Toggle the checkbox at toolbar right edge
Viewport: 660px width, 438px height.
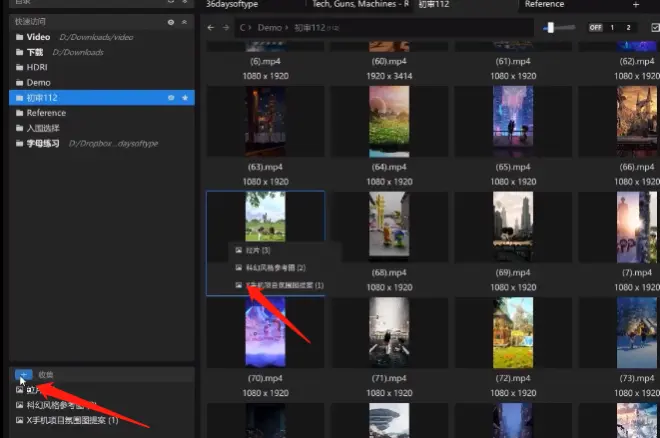pyautogui.click(x=655, y=28)
